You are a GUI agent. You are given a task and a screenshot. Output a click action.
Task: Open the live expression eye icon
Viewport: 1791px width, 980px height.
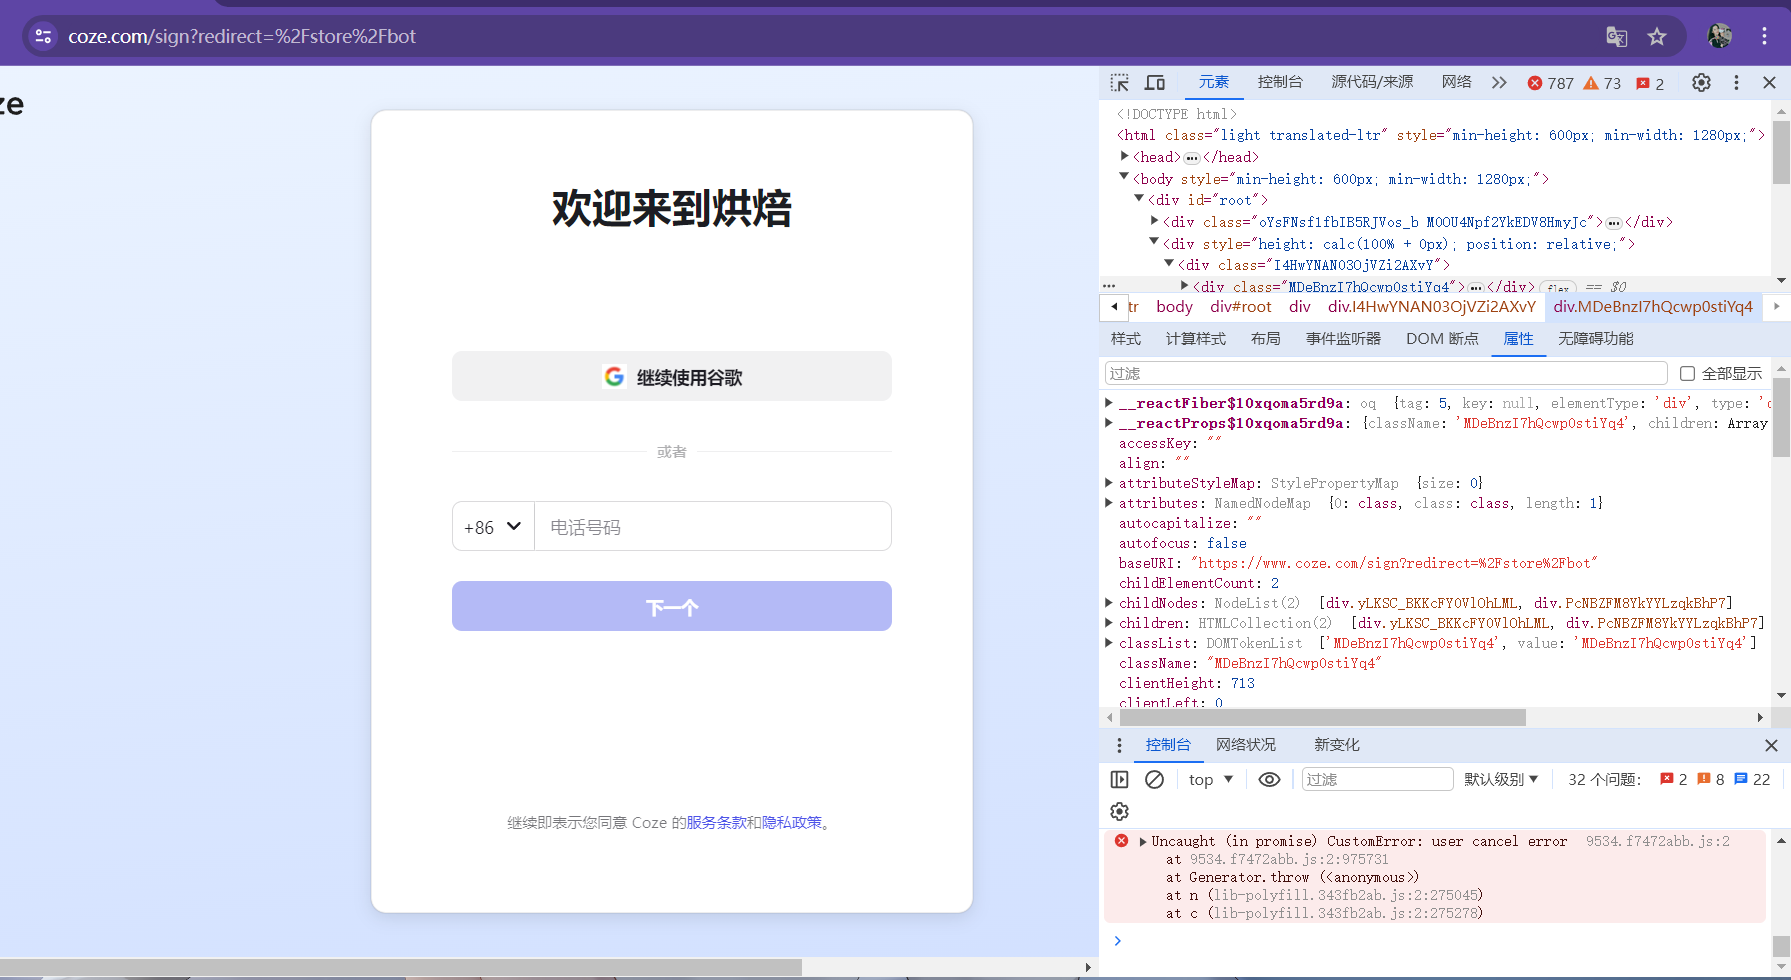1269,779
